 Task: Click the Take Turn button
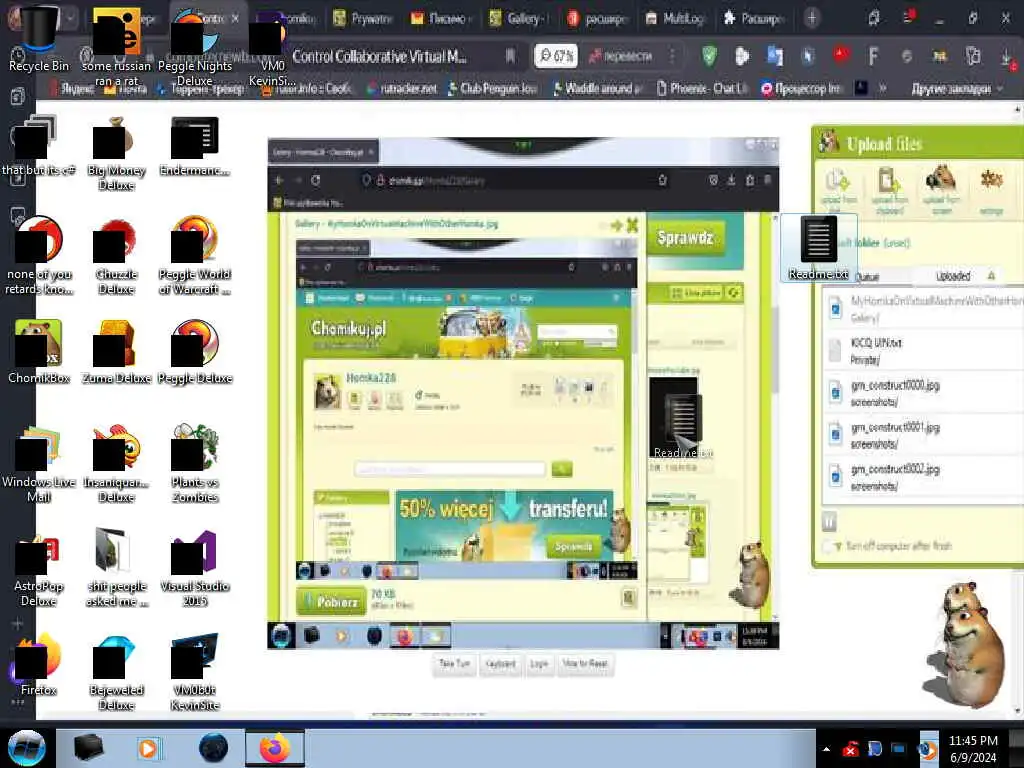[454, 664]
